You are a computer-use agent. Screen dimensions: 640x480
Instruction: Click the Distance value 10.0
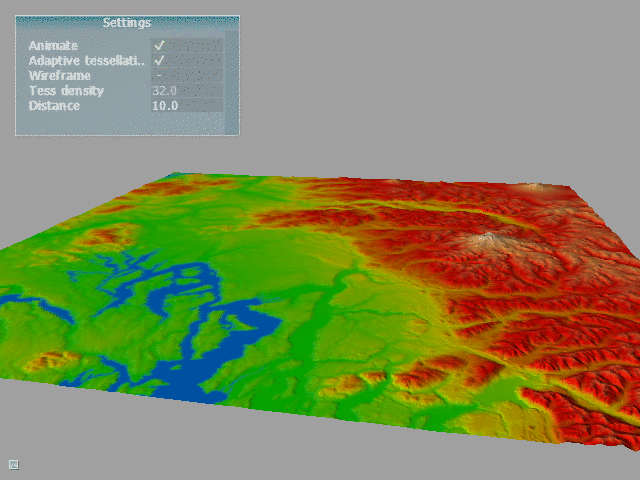tap(164, 106)
